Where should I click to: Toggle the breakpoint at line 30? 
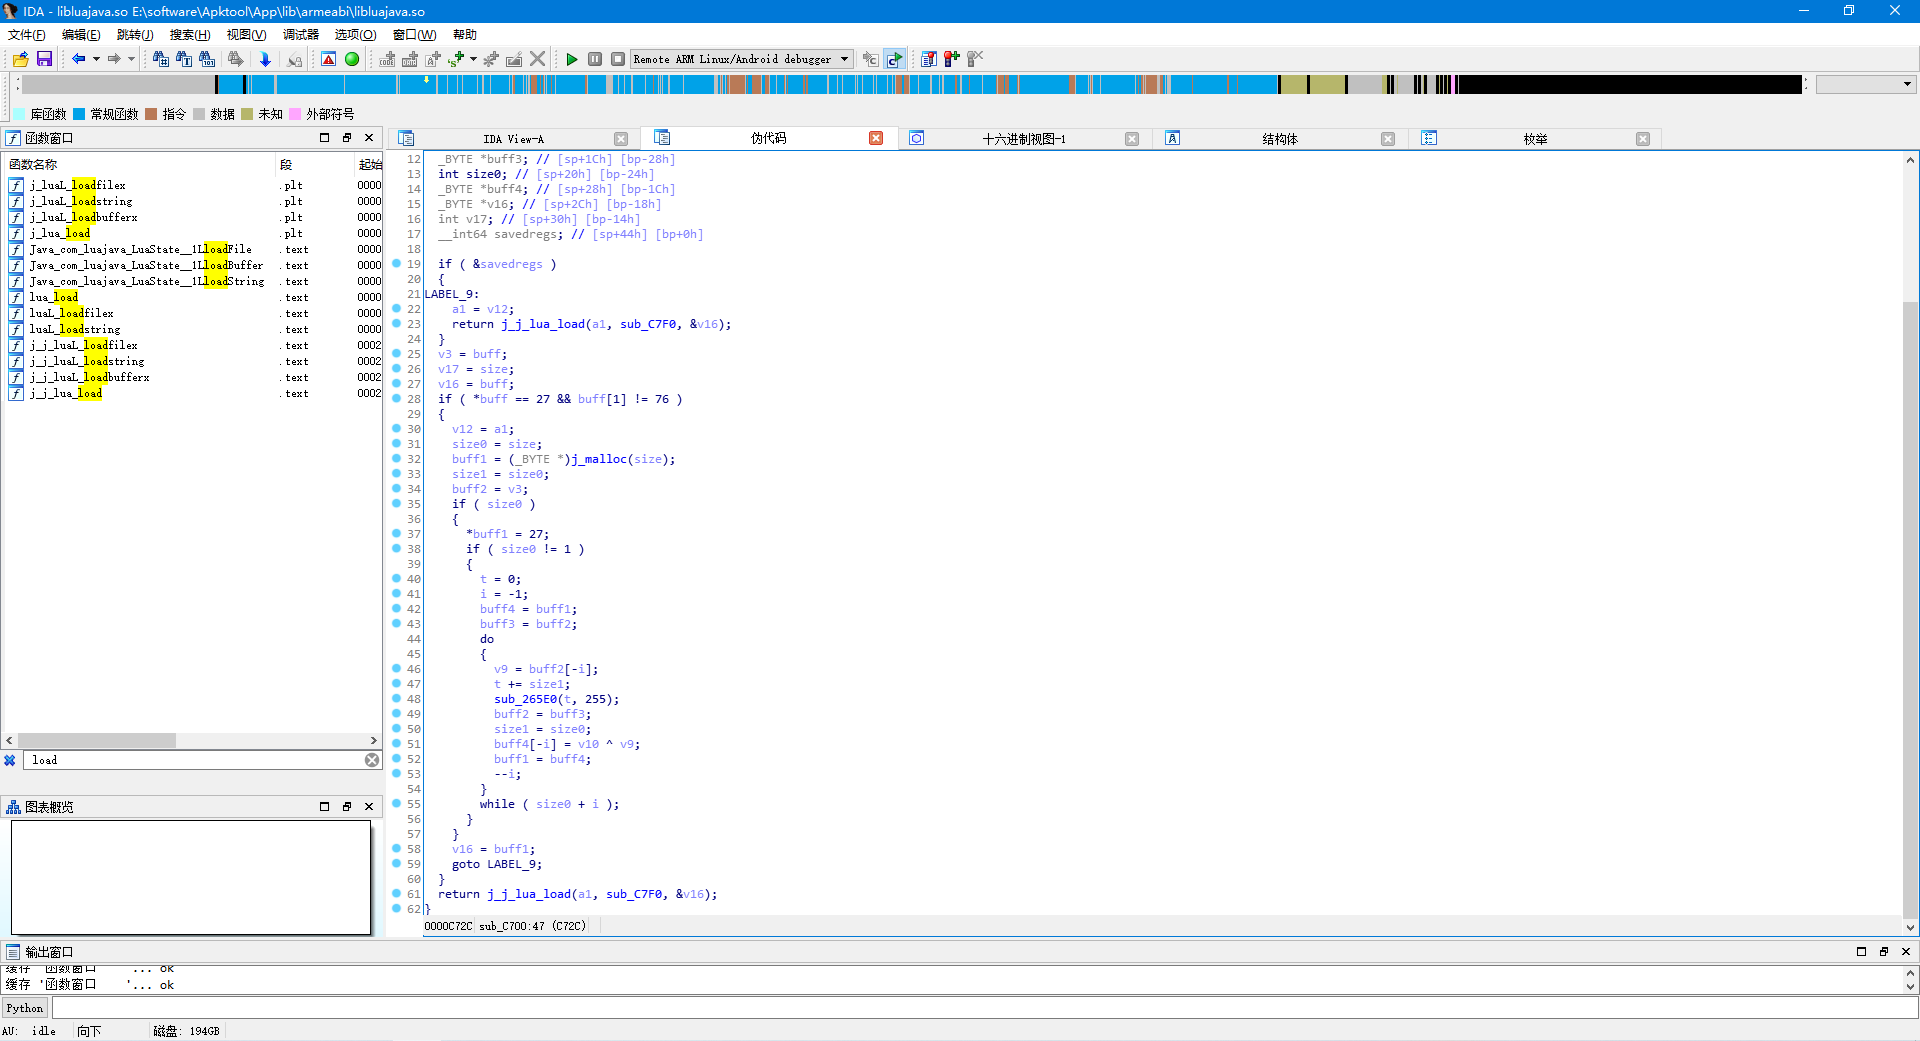pos(398,429)
